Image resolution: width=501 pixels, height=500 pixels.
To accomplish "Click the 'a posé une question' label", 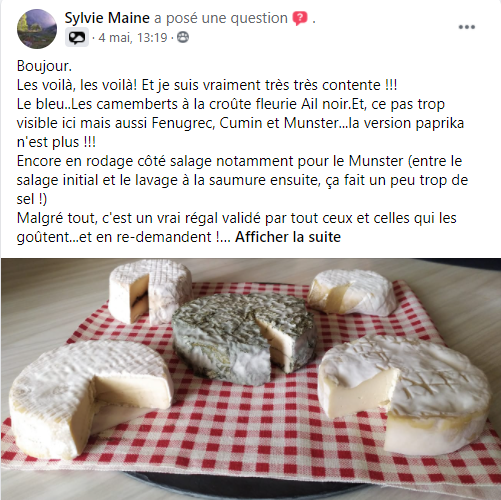I will (221, 18).
